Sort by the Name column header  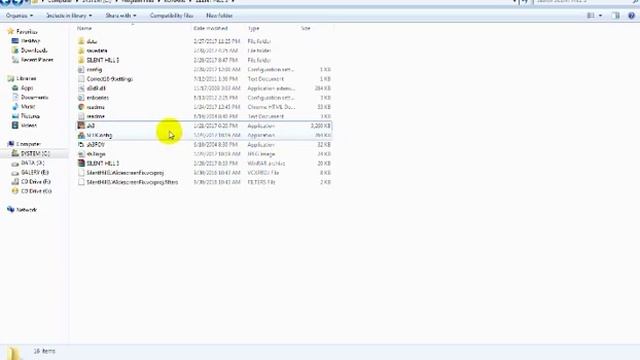[84, 28]
